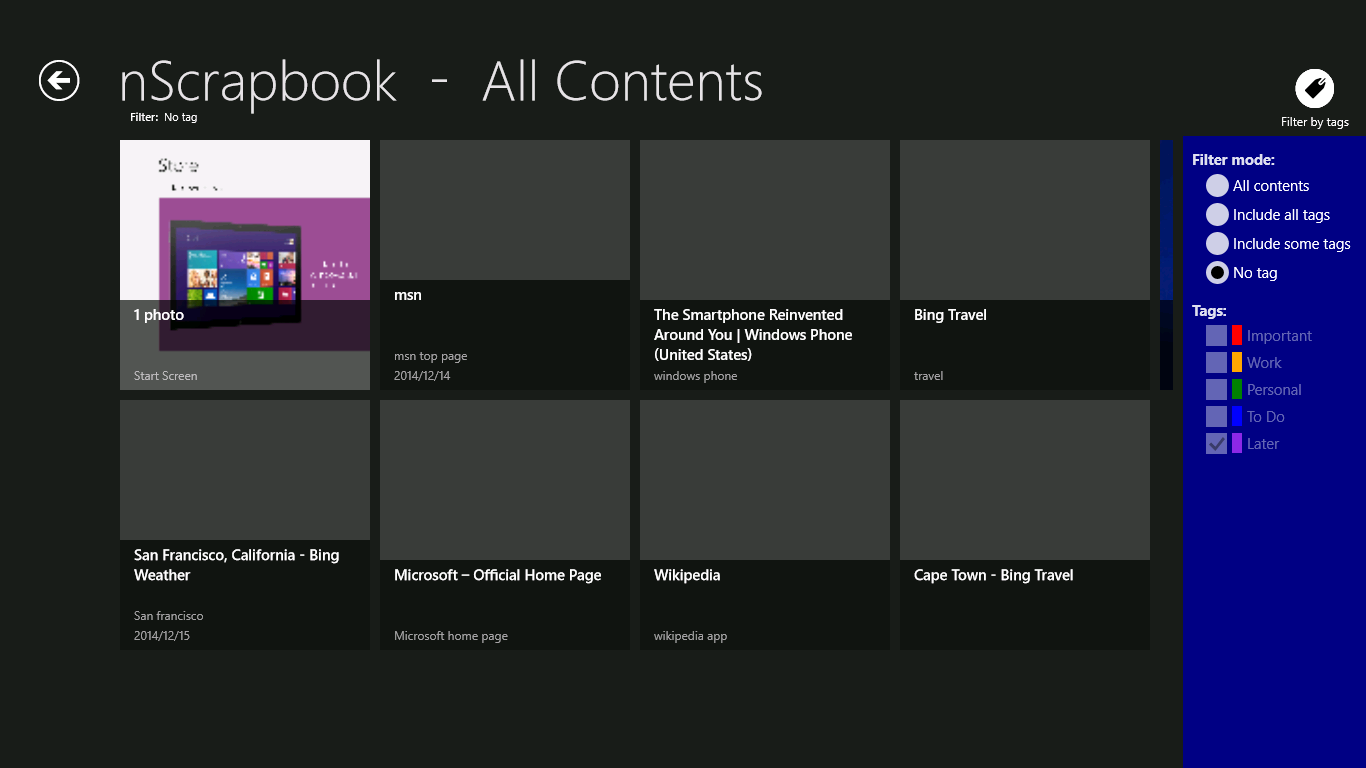Image resolution: width=1366 pixels, height=768 pixels.
Task: Open the msn top page tile
Action: 505,265
